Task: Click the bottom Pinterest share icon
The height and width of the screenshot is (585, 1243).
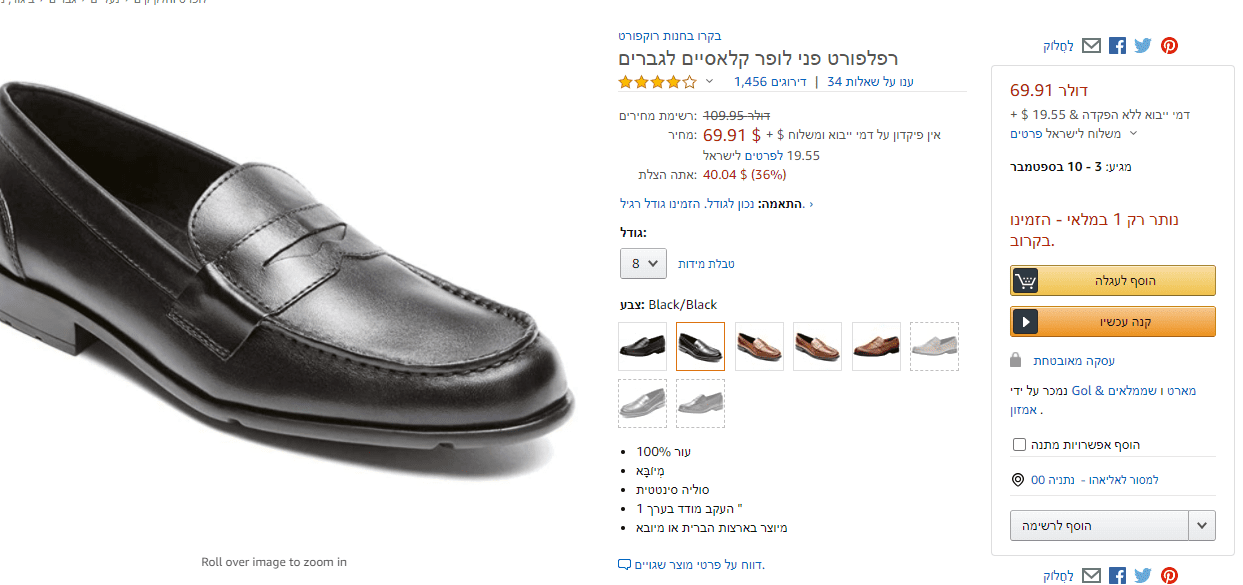Action: [x=1169, y=576]
